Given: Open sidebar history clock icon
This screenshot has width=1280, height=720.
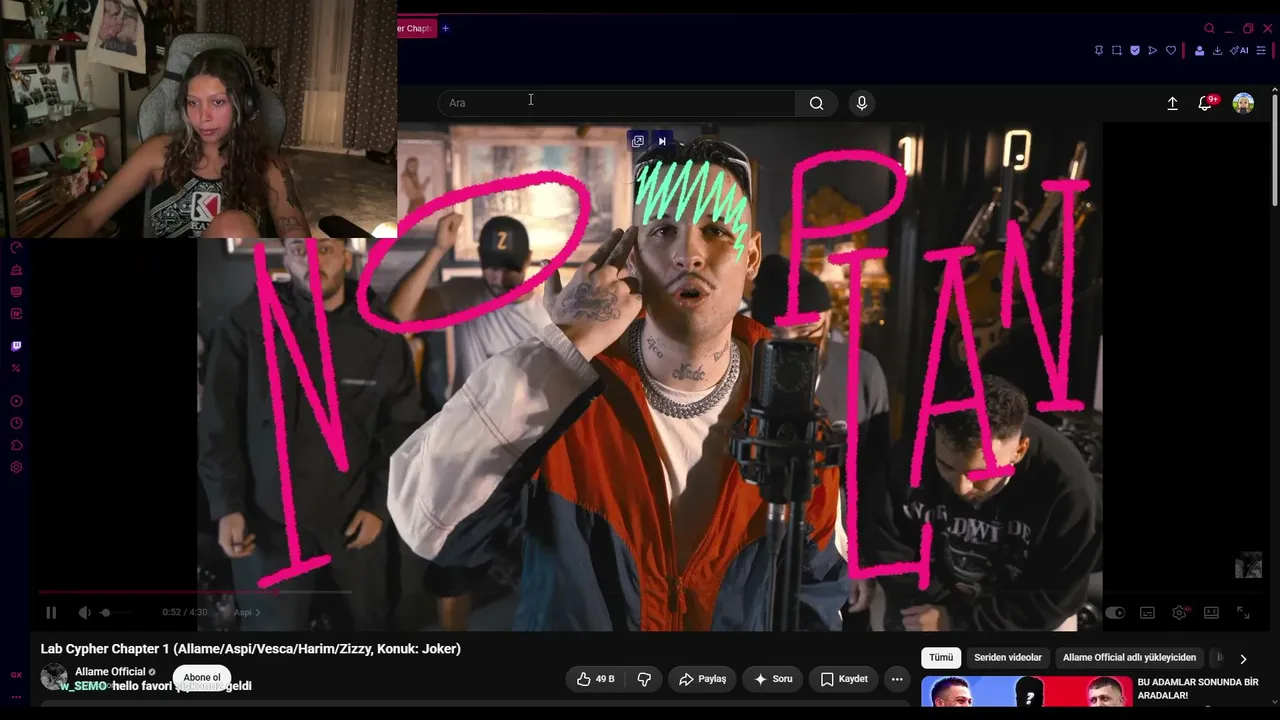Looking at the screenshot, I should pos(16,423).
